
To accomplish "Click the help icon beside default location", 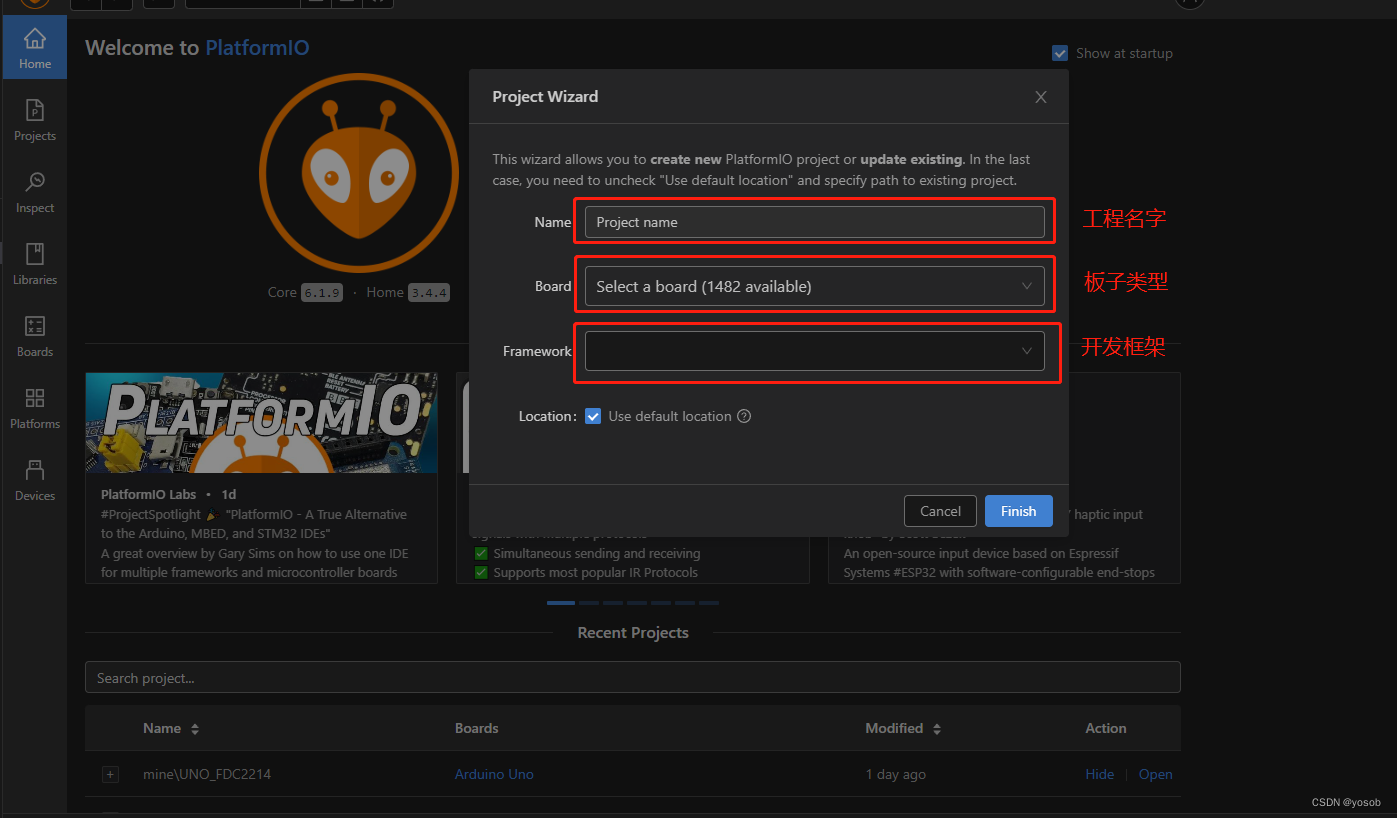I will coord(744,416).
